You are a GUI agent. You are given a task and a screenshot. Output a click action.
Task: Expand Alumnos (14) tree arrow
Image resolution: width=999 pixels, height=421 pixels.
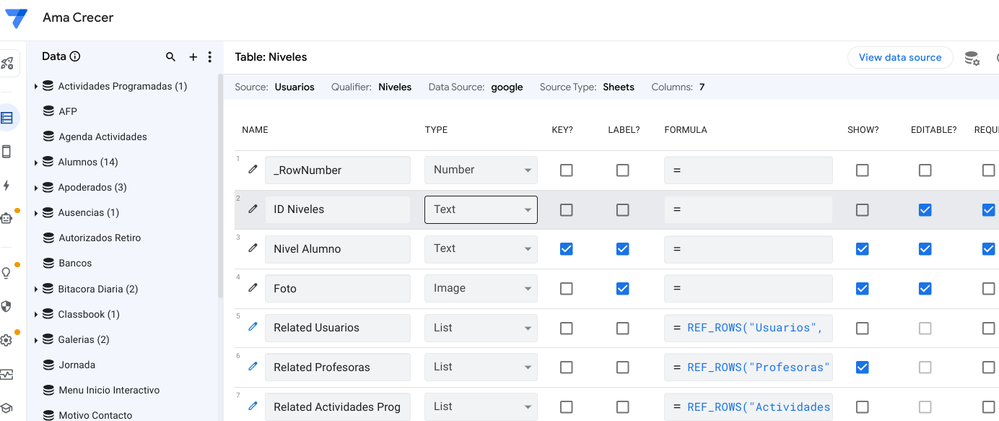pos(36,162)
